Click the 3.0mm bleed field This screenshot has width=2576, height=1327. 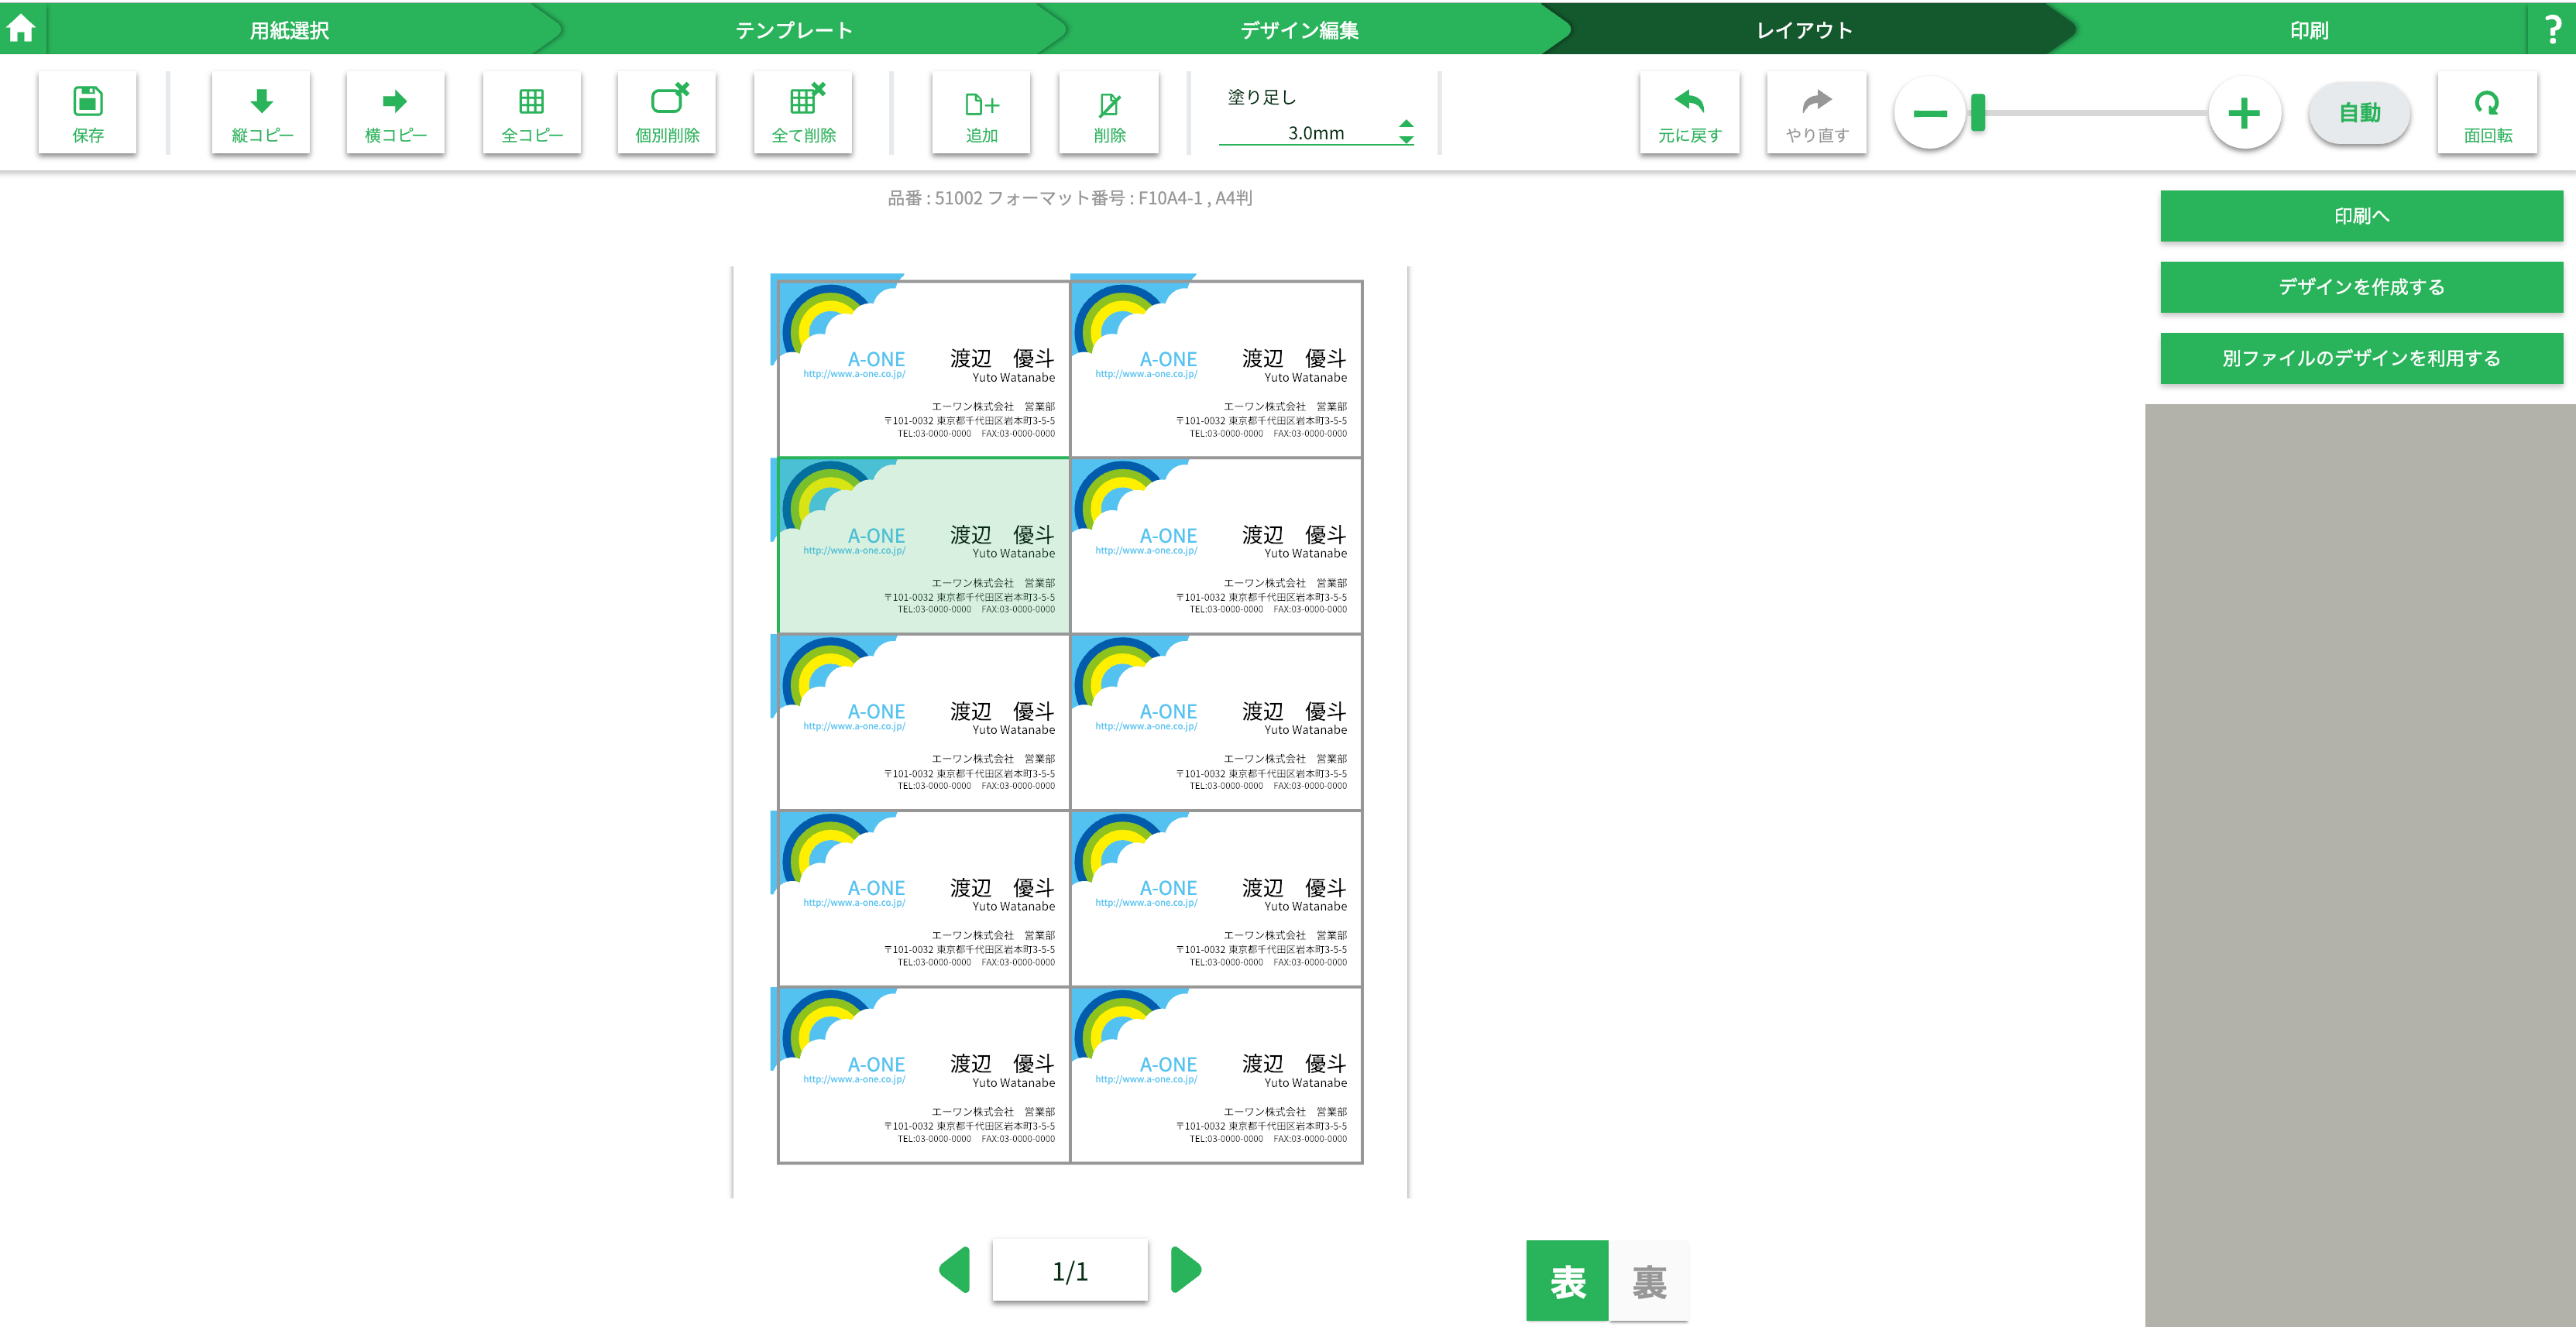[x=1315, y=133]
